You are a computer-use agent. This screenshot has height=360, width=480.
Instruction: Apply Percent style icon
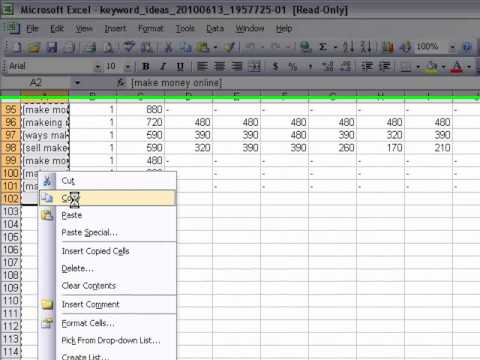[x=293, y=66]
